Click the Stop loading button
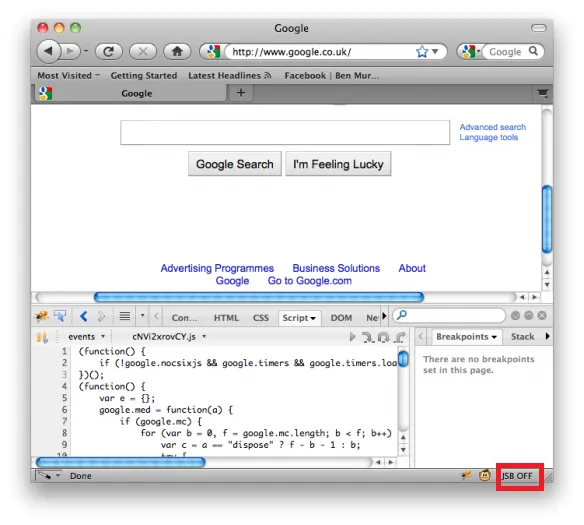 pyautogui.click(x=143, y=51)
